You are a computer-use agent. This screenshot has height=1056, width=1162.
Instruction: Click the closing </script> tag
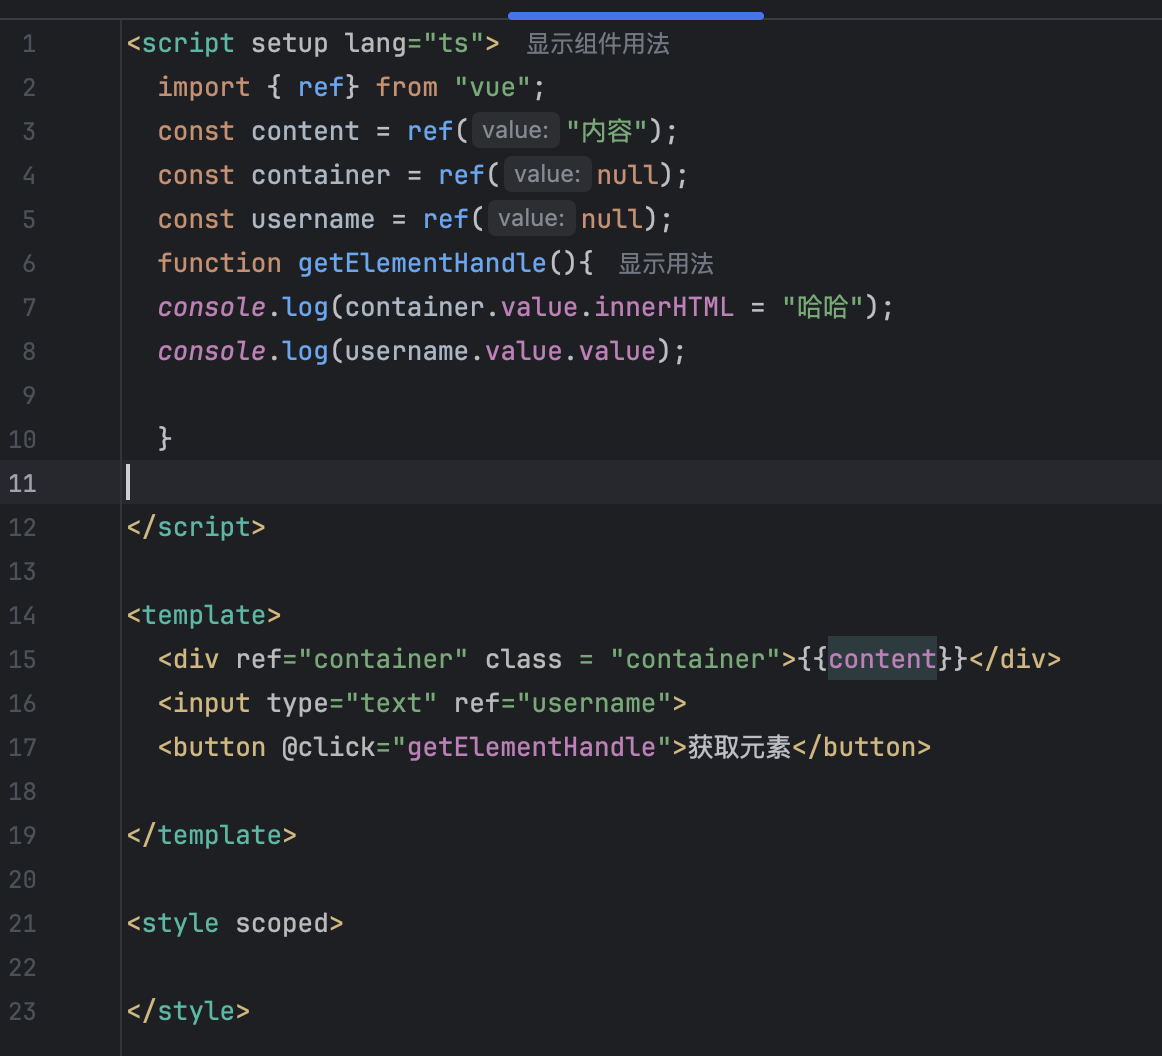[196, 527]
